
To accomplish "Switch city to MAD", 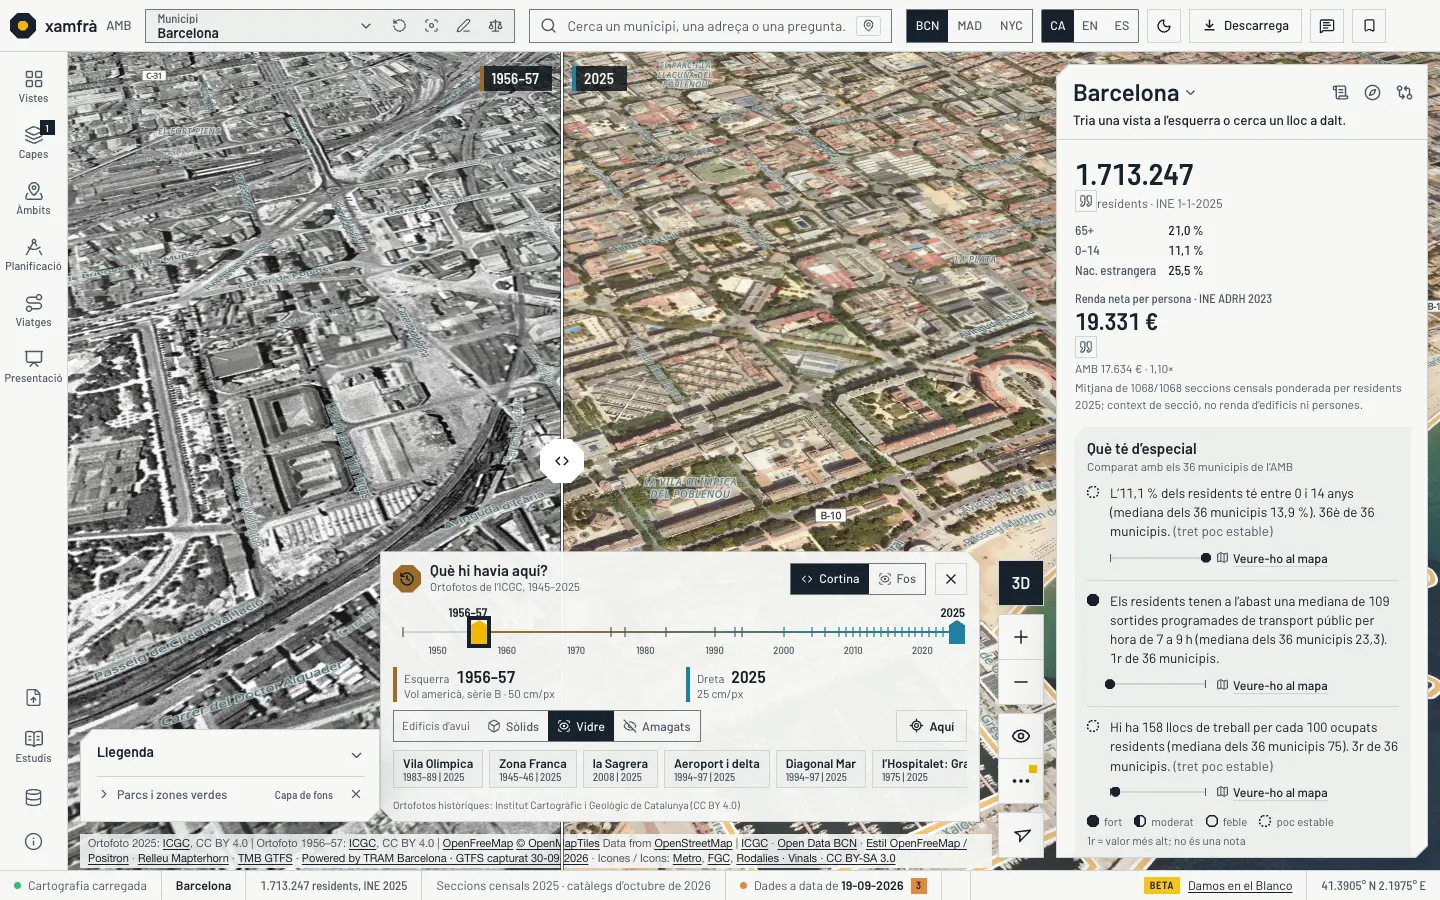I will coord(969,26).
